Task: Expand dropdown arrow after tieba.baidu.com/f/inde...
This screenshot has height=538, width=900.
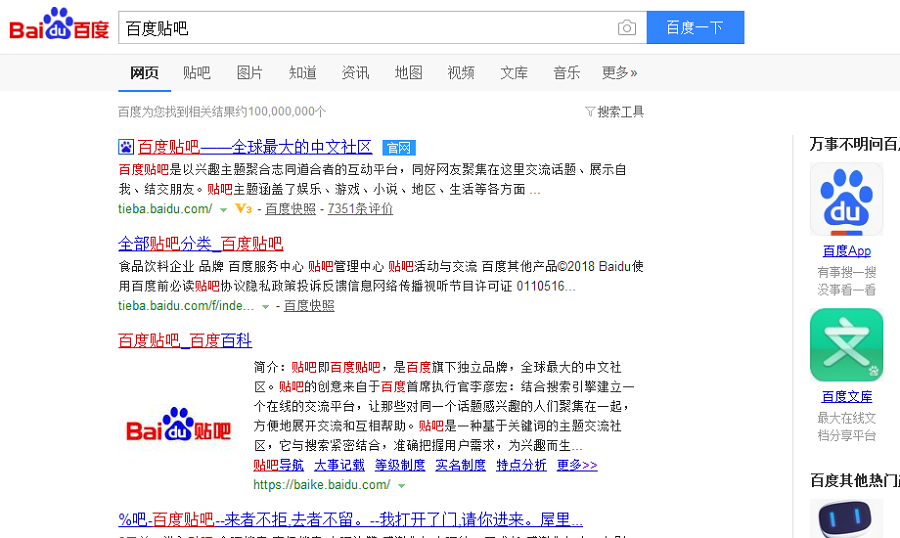Action: coord(265,307)
